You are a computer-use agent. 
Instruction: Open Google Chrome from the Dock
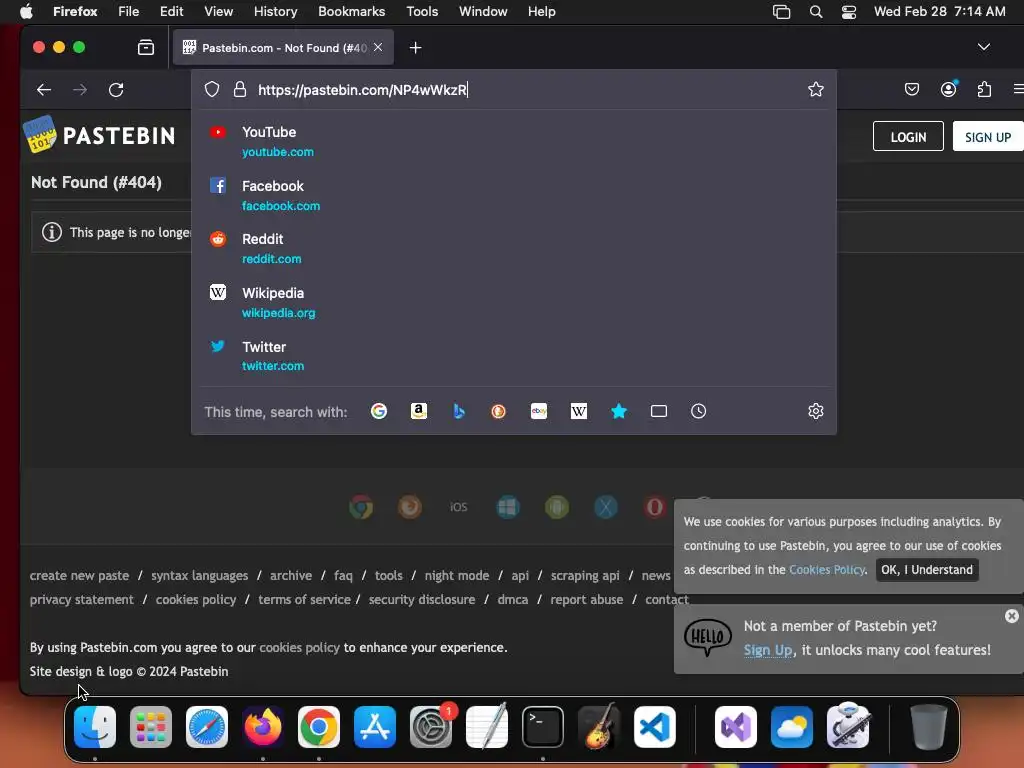[x=319, y=726]
